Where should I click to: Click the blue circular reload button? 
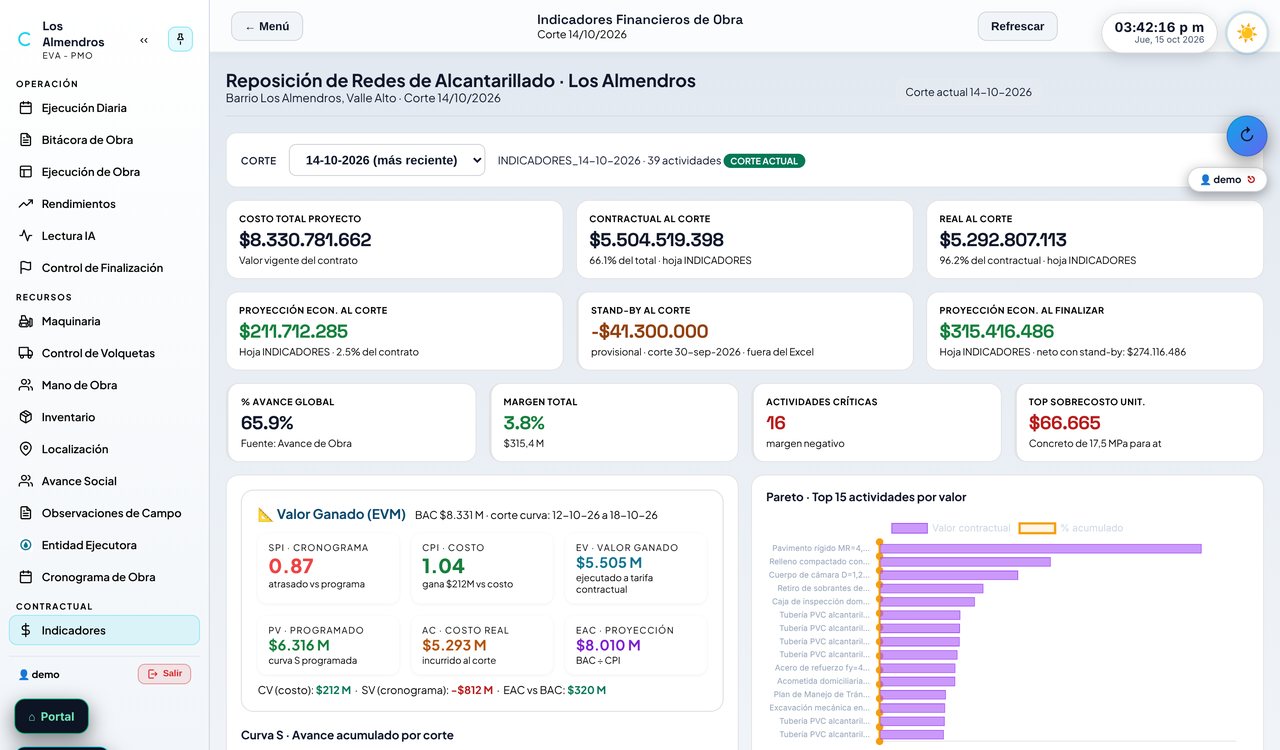click(1247, 135)
